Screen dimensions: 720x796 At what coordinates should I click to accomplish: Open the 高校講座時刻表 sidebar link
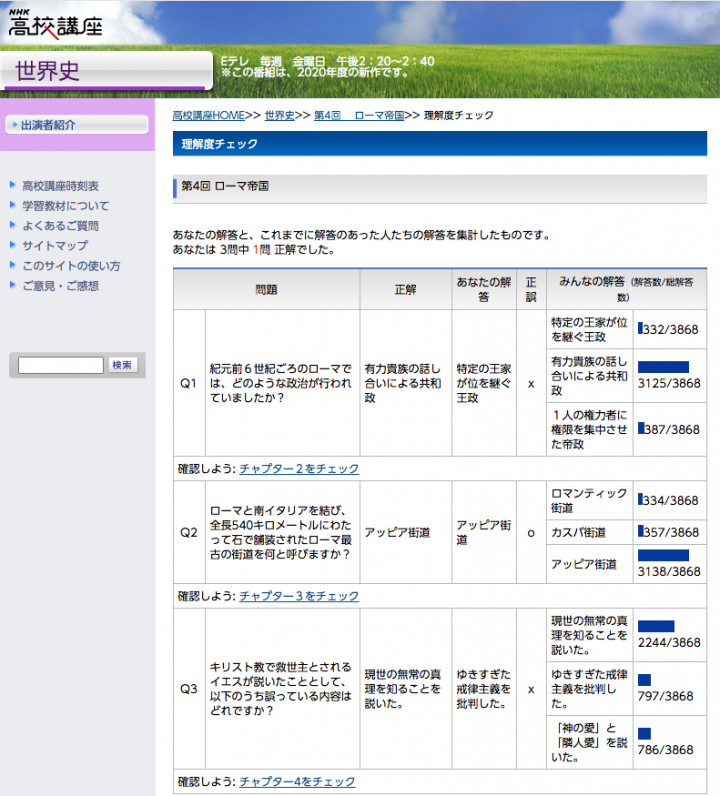[60, 186]
